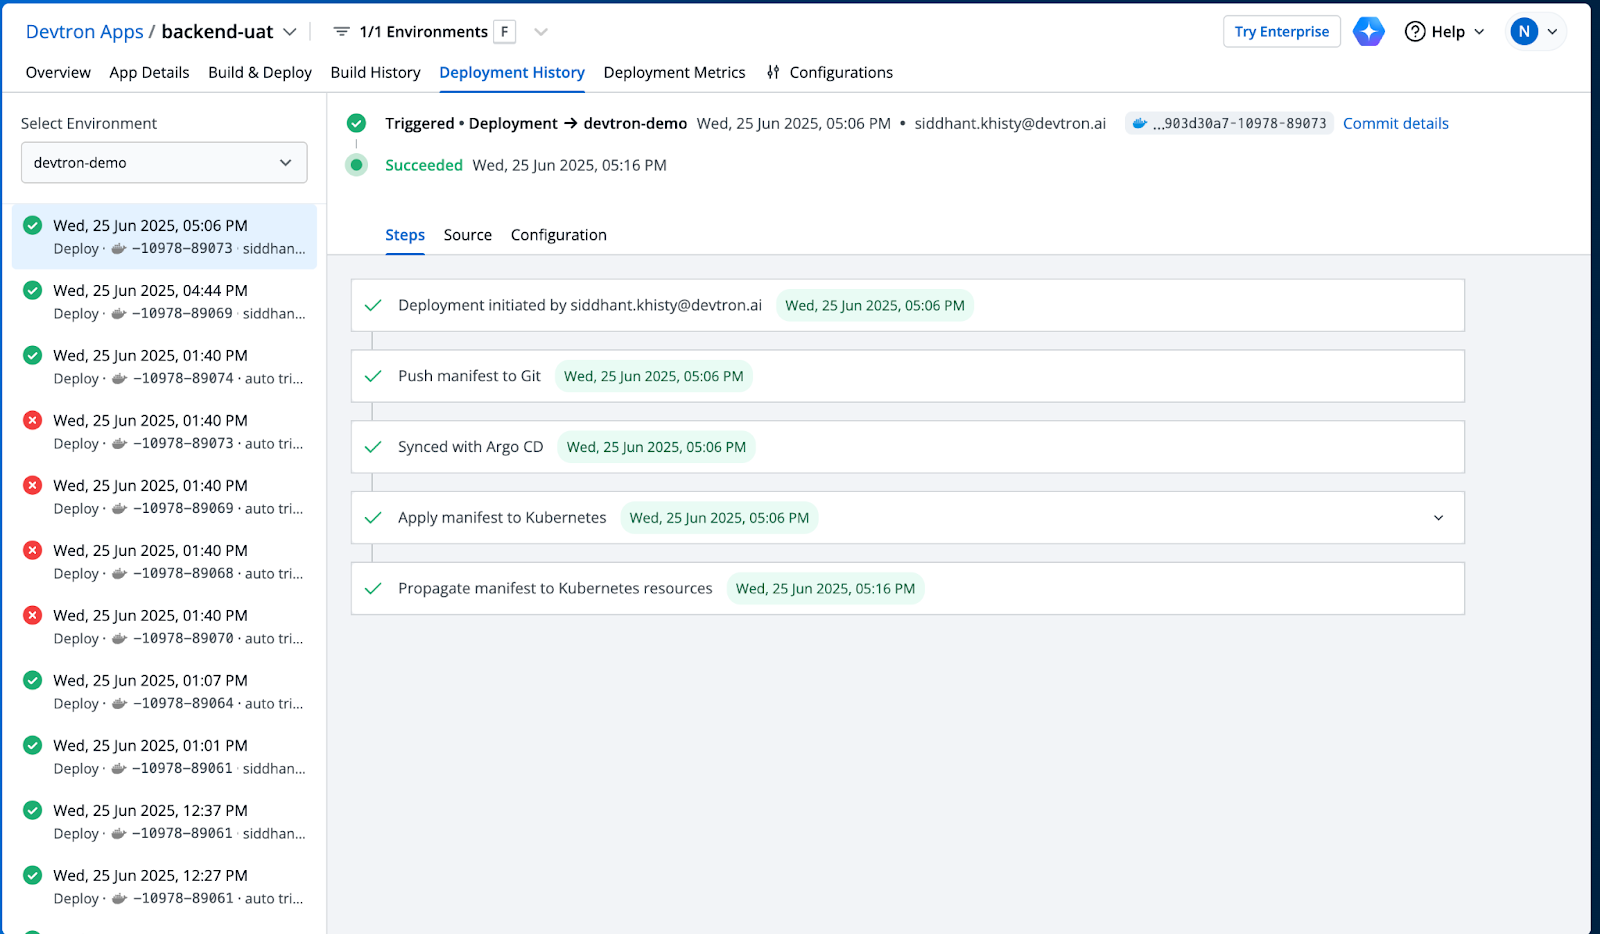The height and width of the screenshot is (934, 1600).
Task: Open the Deployment Metrics tab
Action: (674, 72)
